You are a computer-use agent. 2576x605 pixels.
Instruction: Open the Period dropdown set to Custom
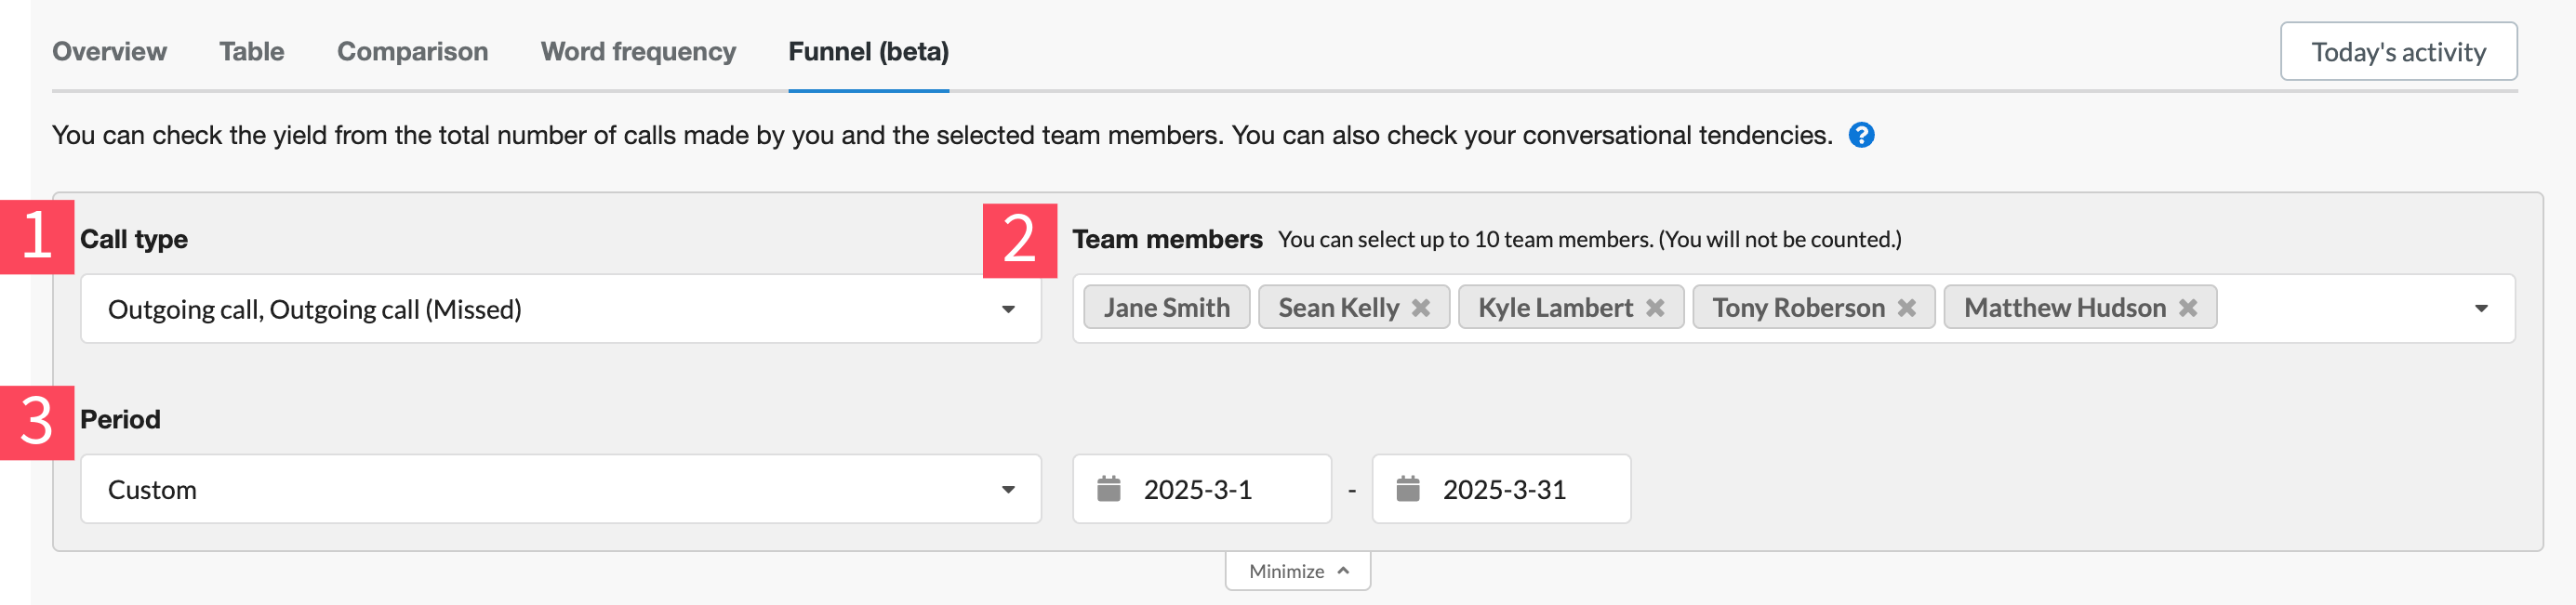pyautogui.click(x=561, y=489)
